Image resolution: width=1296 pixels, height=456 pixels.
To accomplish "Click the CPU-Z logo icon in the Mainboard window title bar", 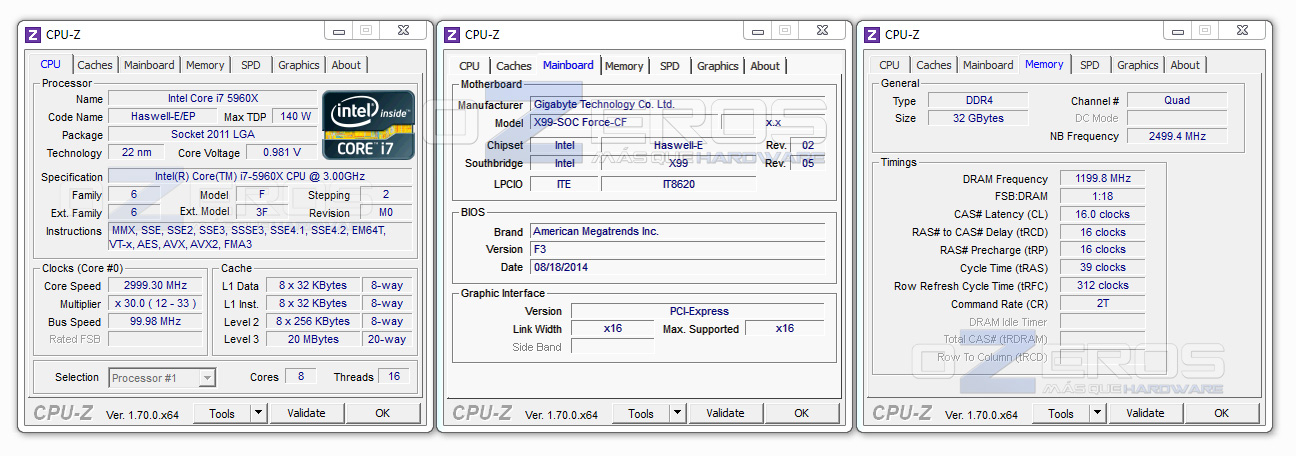I will coord(453,34).
